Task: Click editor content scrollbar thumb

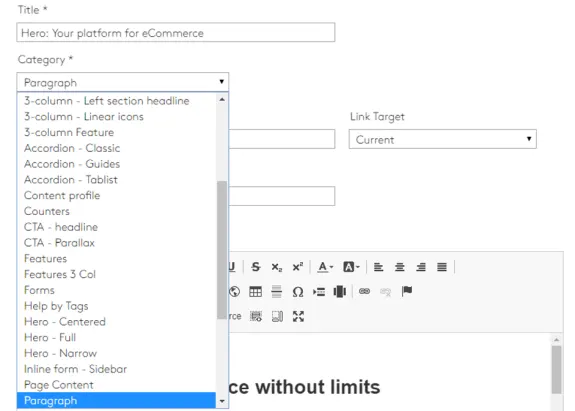Action: 556,370
